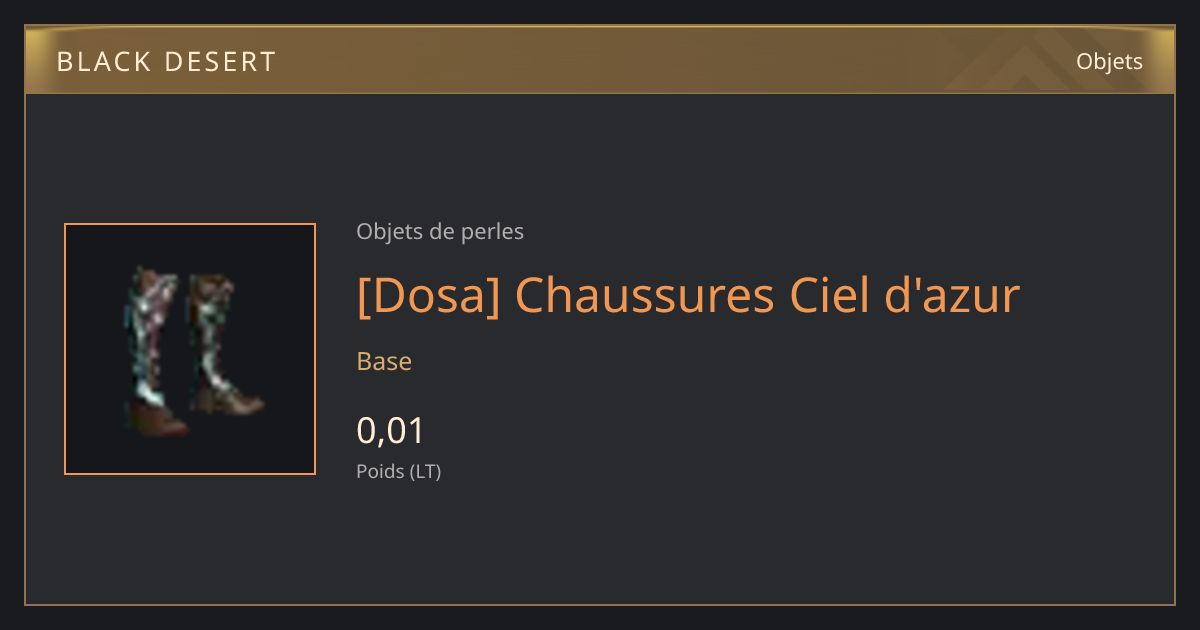
Task: Click the right boot in item image
Action: [226, 343]
